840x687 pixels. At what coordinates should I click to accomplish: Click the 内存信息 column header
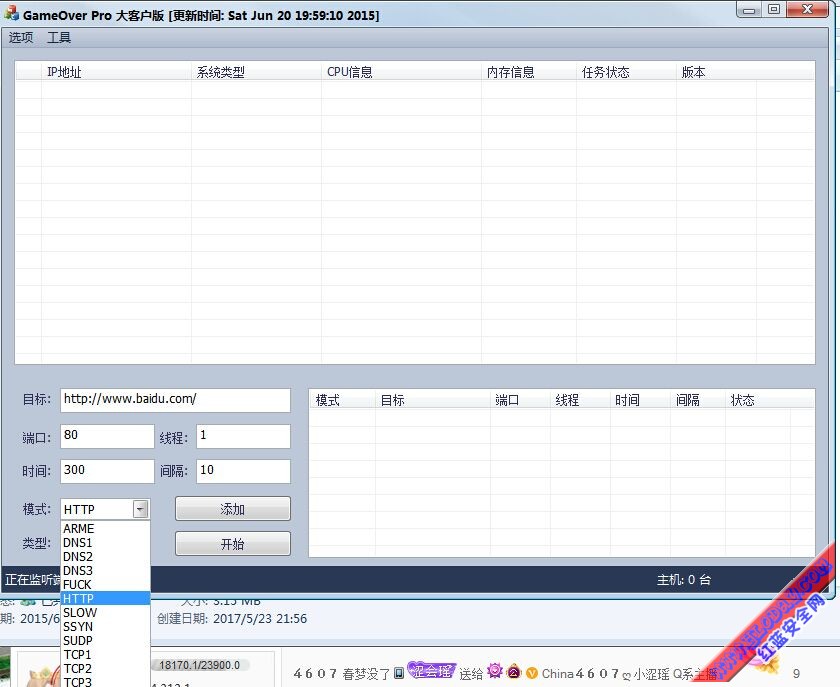pos(529,72)
